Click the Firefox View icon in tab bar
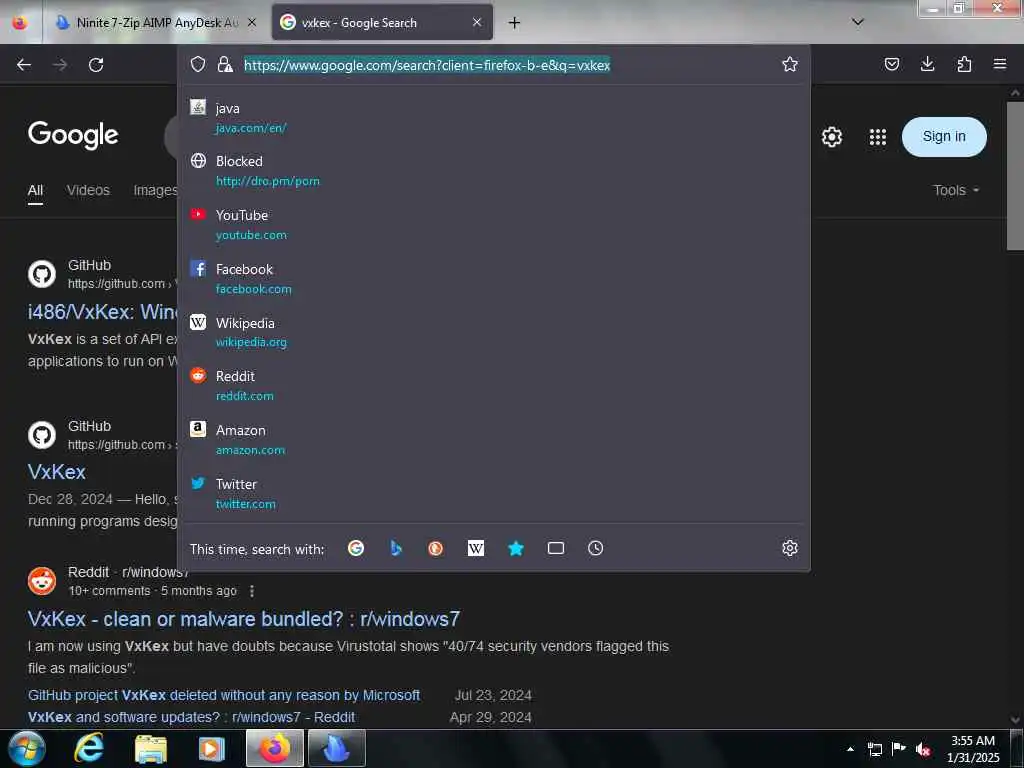The image size is (1024, 768). (x=20, y=23)
